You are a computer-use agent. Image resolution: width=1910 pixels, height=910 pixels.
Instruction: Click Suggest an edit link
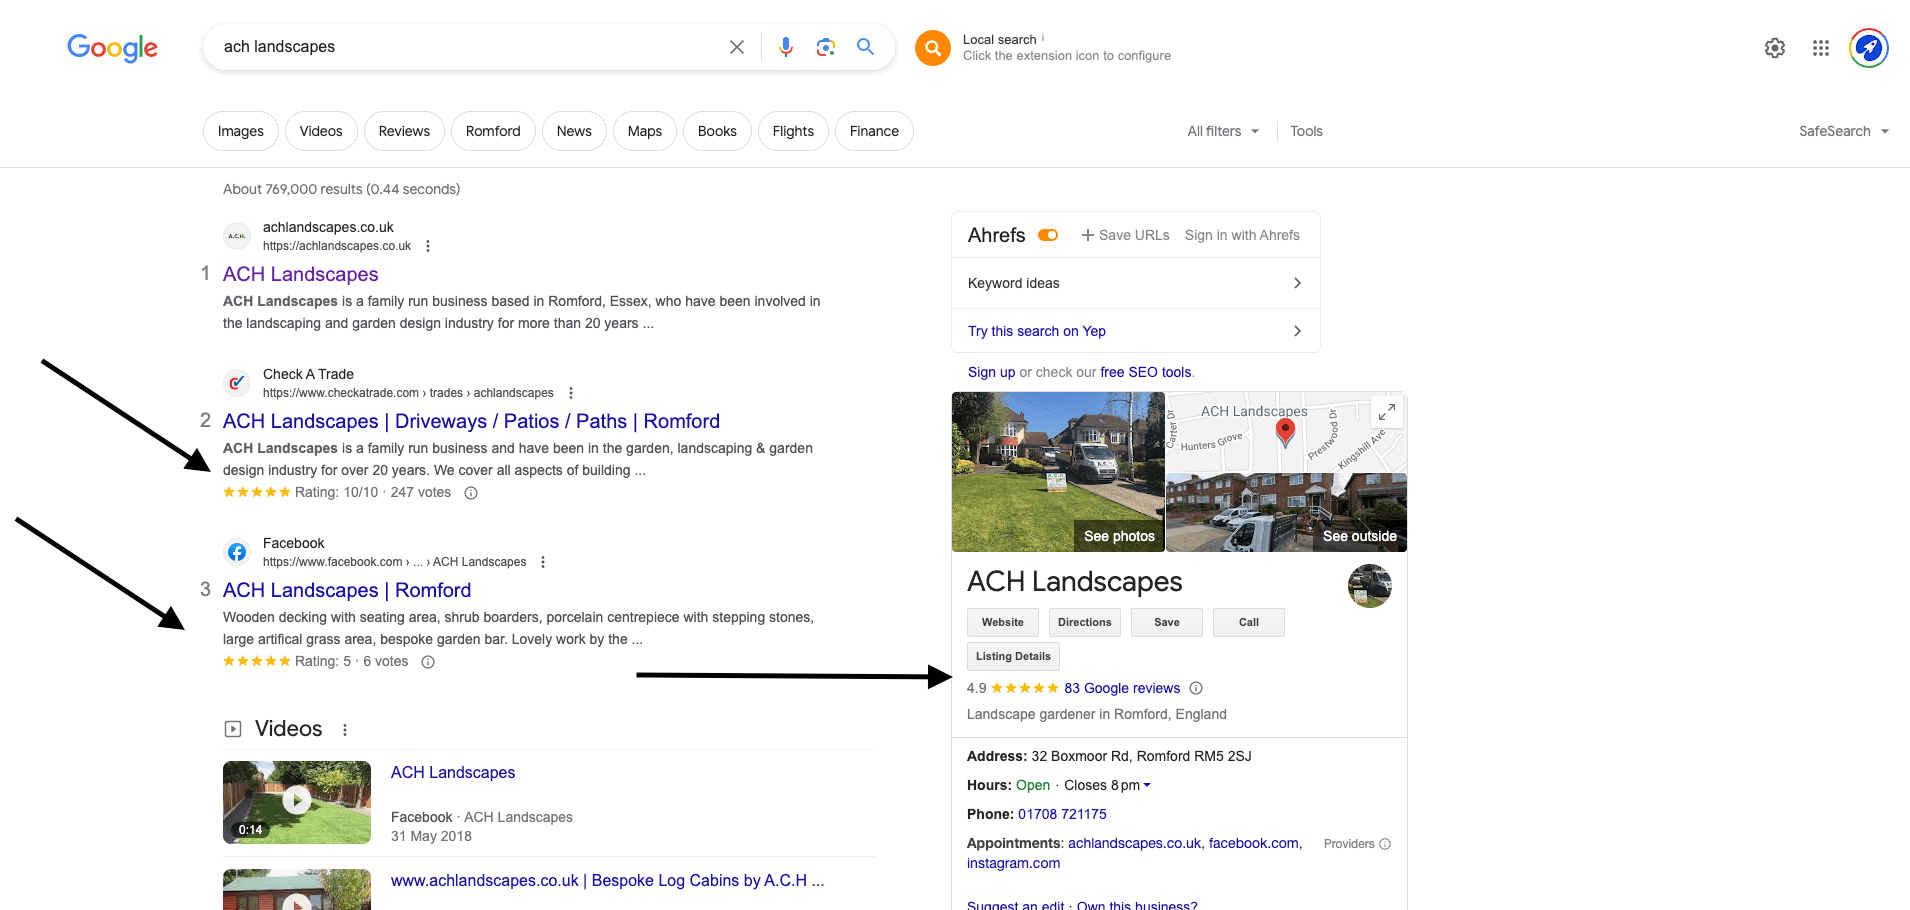click(x=1015, y=906)
